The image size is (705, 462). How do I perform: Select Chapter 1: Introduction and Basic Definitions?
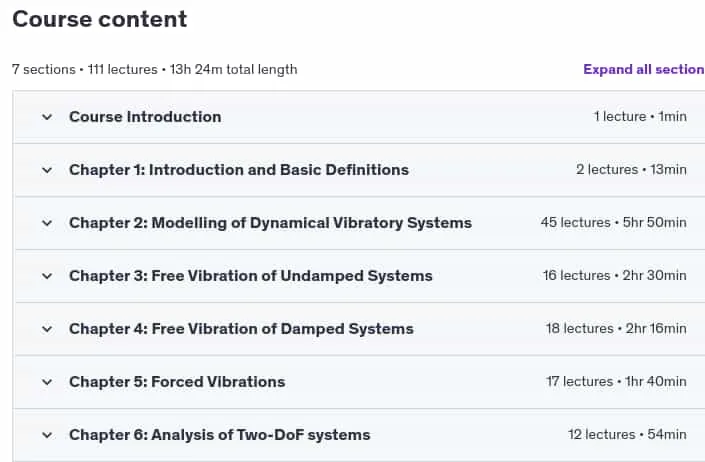239,170
